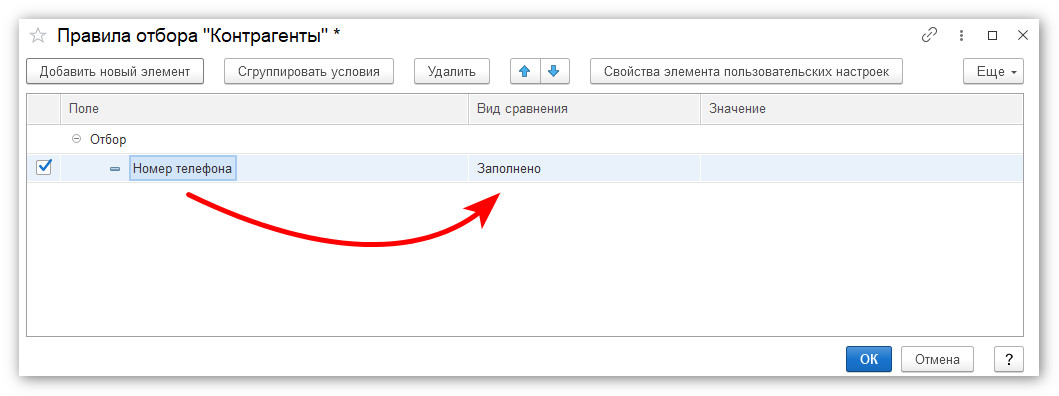Click the Заполнено comparison type cell
Viewport: 1059px width, 396px height.
[x=584, y=169]
